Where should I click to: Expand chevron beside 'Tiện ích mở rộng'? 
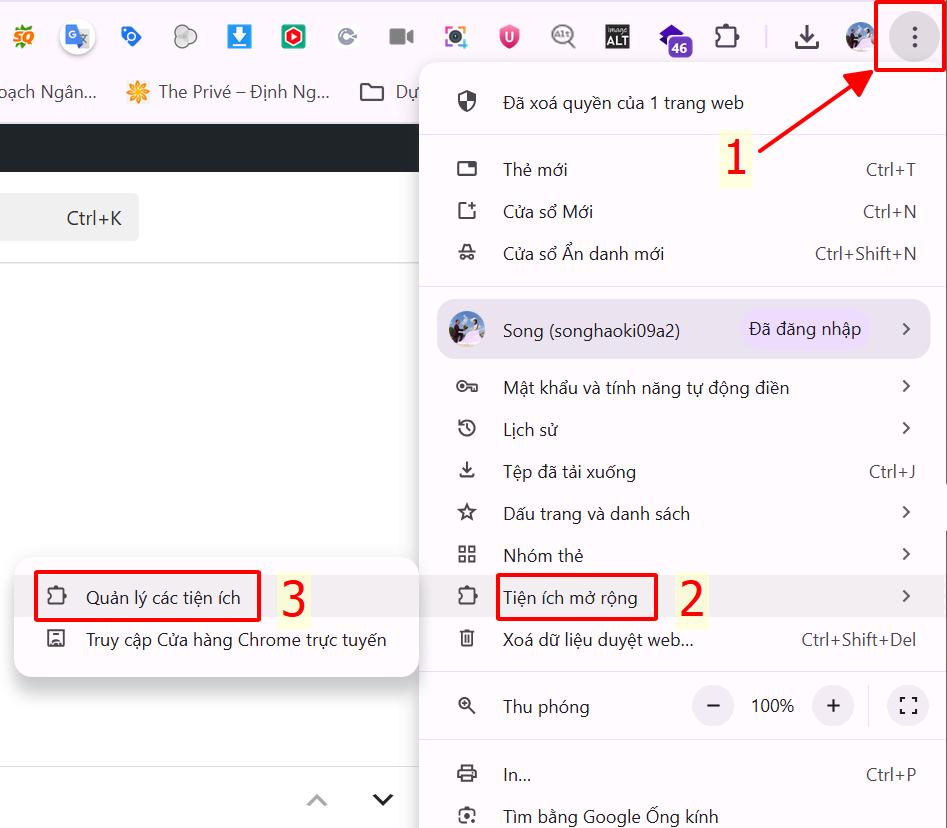coord(906,596)
